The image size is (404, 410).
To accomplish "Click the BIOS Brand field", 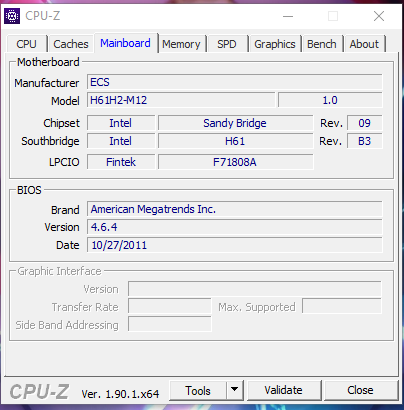I will pyautogui.click(x=235, y=209).
